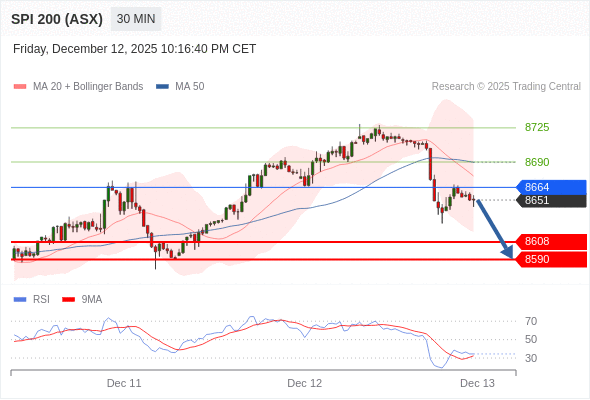The height and width of the screenshot is (400, 590).
Task: Click the red 8590 support price tag
Action: (x=552, y=259)
